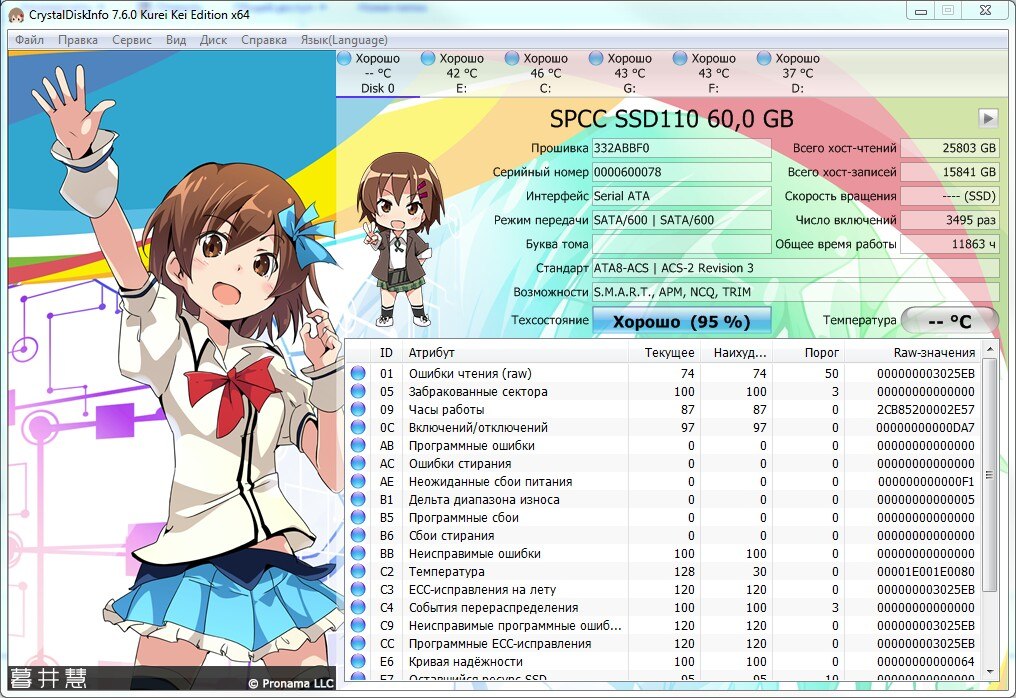The height and width of the screenshot is (698, 1016).
Task: Click the serial number field 0000600078
Action: 682,172
